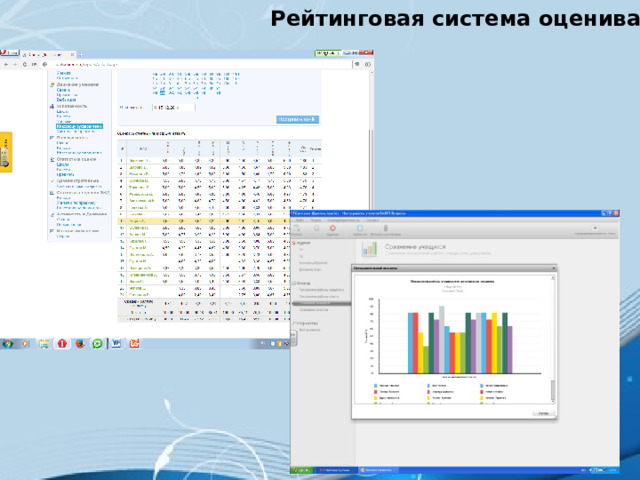Click the date input field beside the calendar

pos(173,107)
